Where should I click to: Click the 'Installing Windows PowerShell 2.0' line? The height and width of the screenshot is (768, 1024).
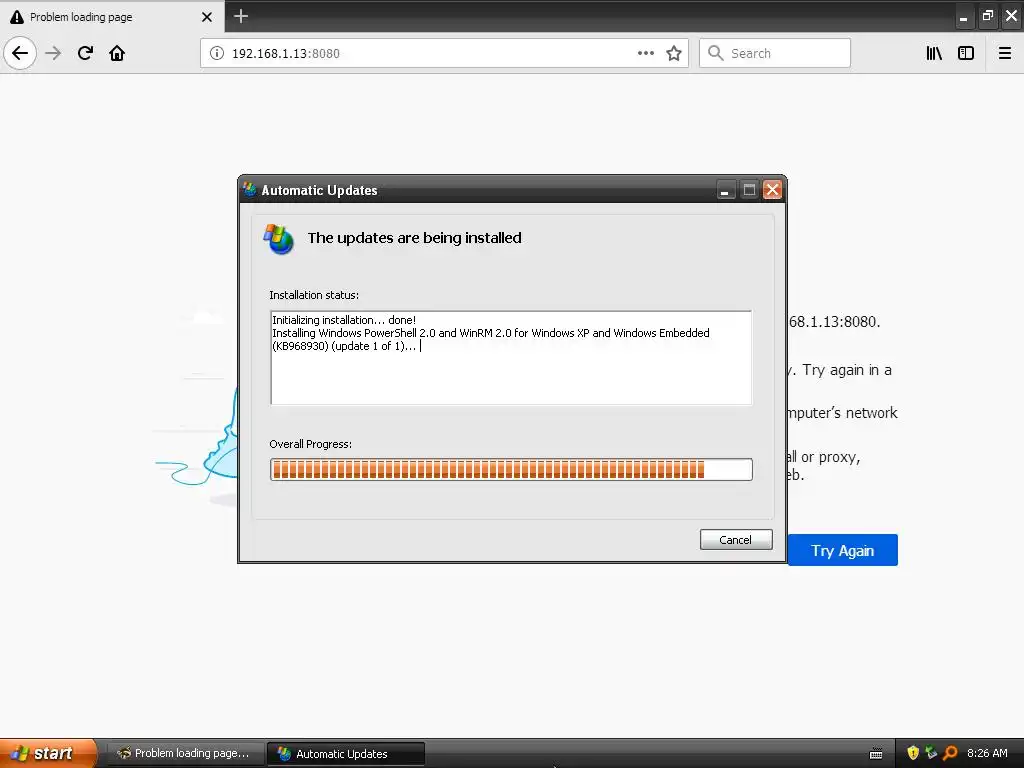(491, 340)
